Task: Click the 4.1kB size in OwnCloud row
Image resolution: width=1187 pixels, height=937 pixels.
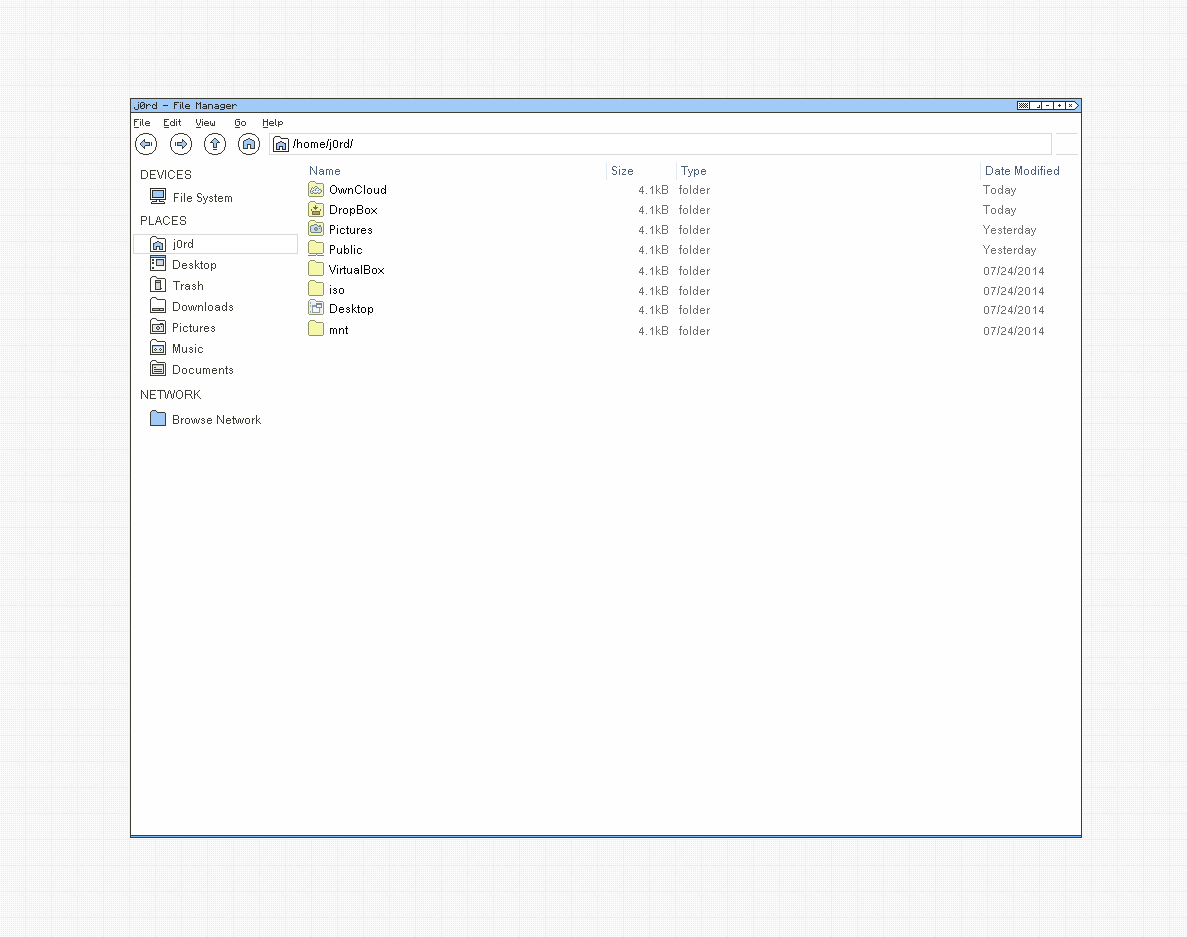Action: [x=653, y=190]
